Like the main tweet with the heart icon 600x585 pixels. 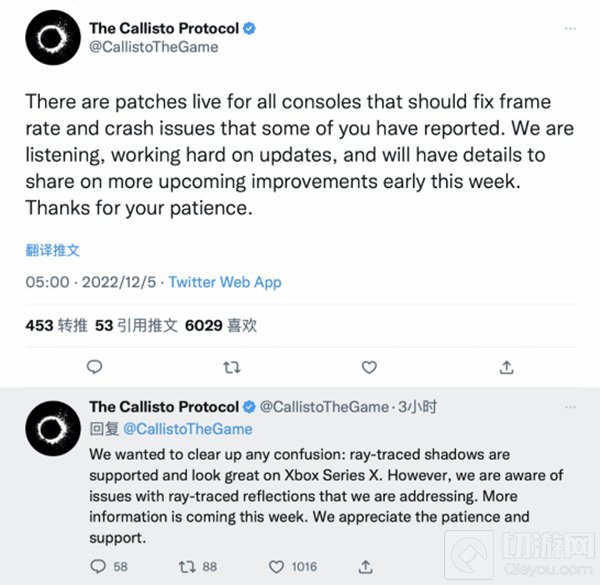coord(369,367)
